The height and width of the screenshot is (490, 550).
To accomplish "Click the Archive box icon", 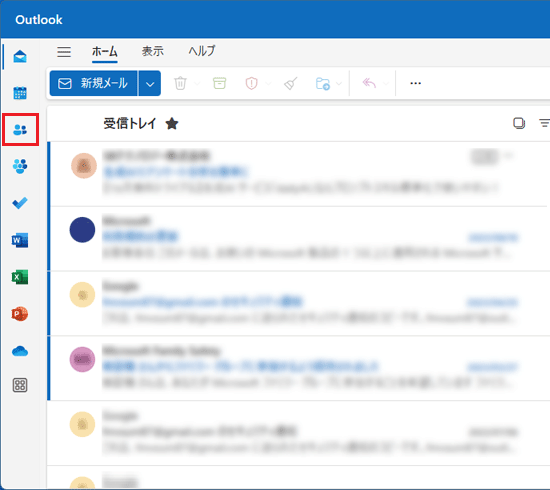I will click(220, 83).
